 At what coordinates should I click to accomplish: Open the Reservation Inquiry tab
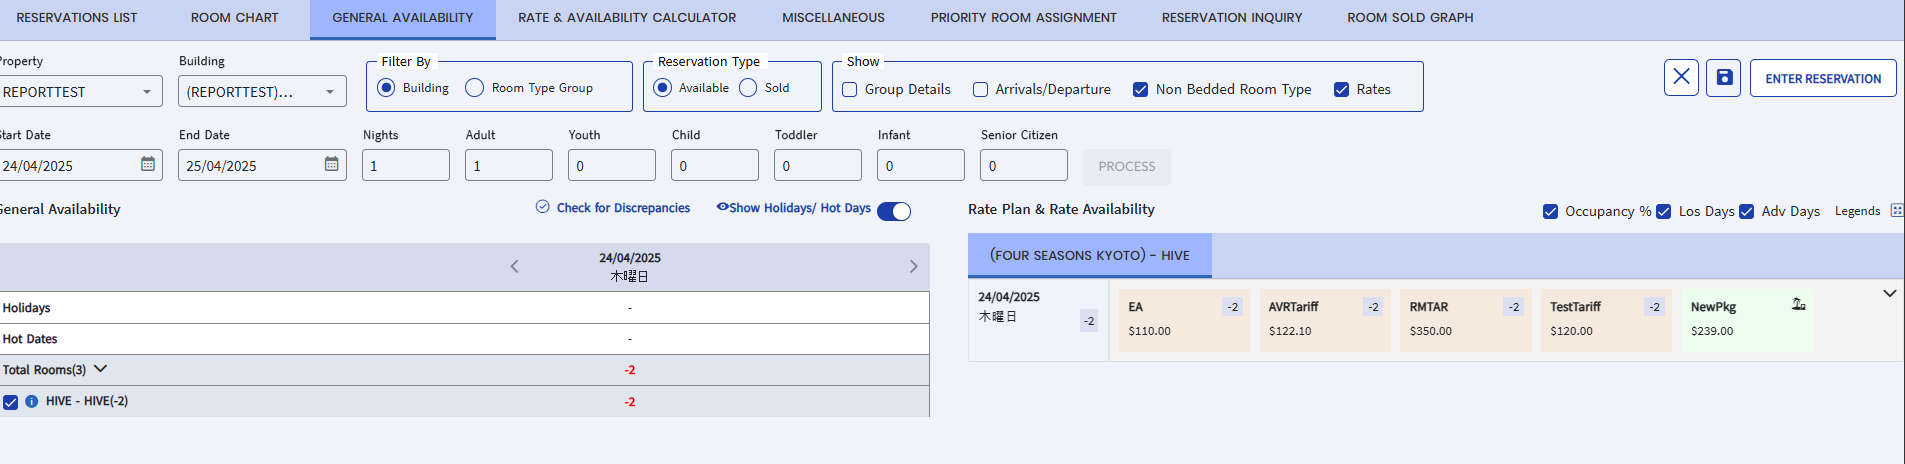[x=1232, y=18]
